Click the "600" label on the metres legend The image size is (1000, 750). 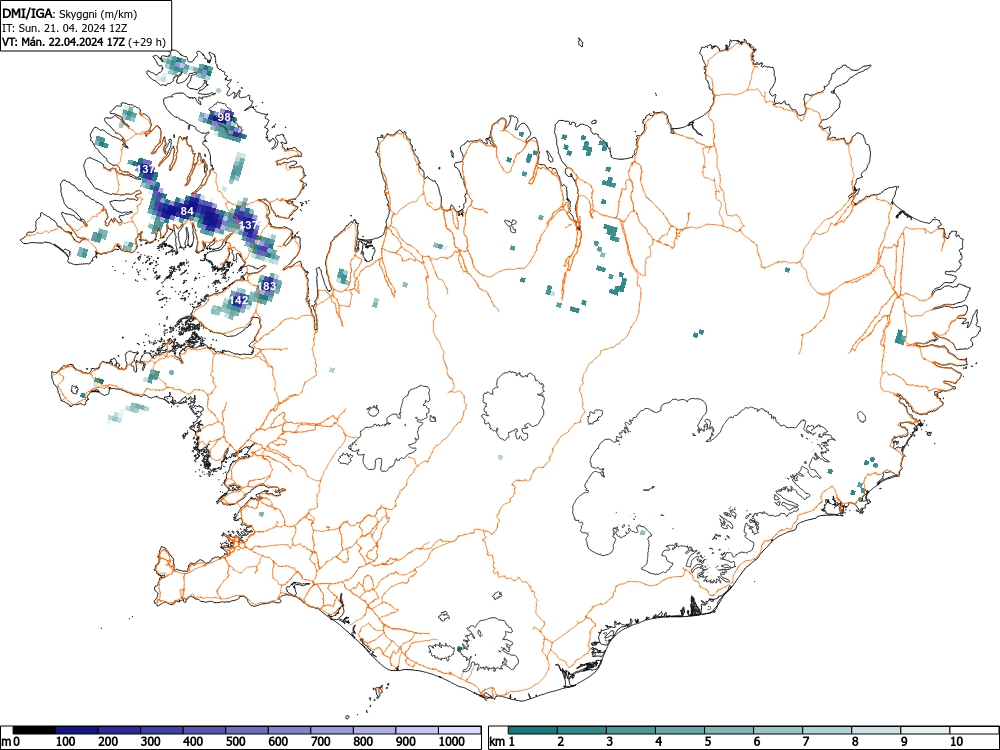coord(279,741)
